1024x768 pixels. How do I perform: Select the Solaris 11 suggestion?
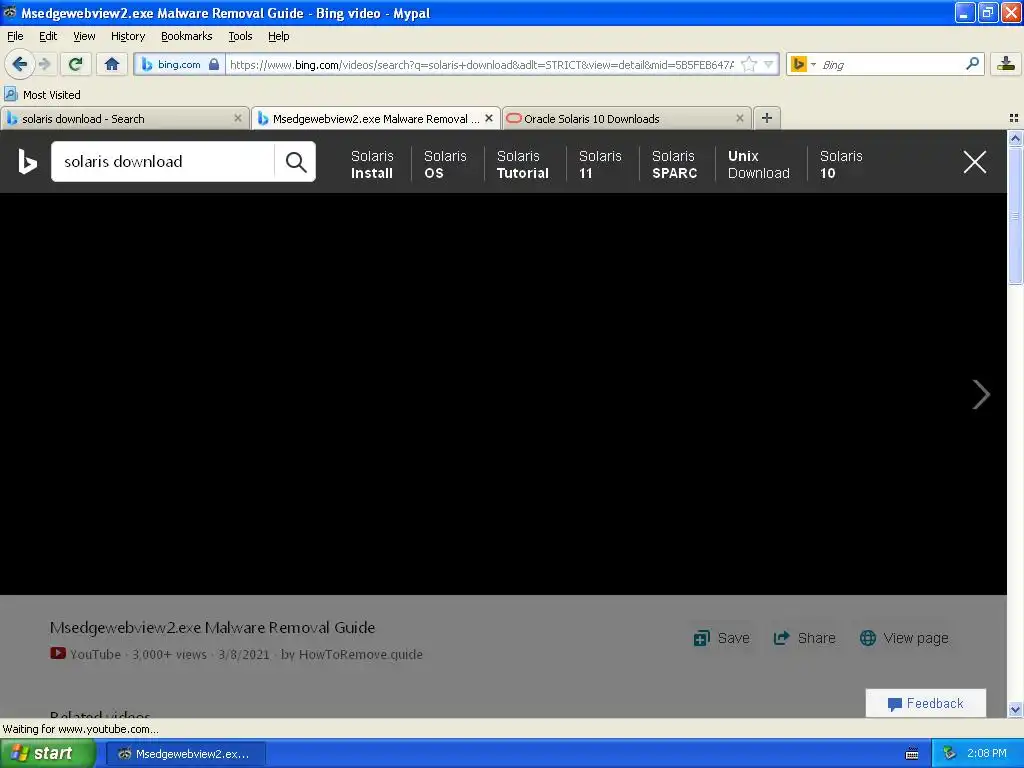pyautogui.click(x=600, y=165)
